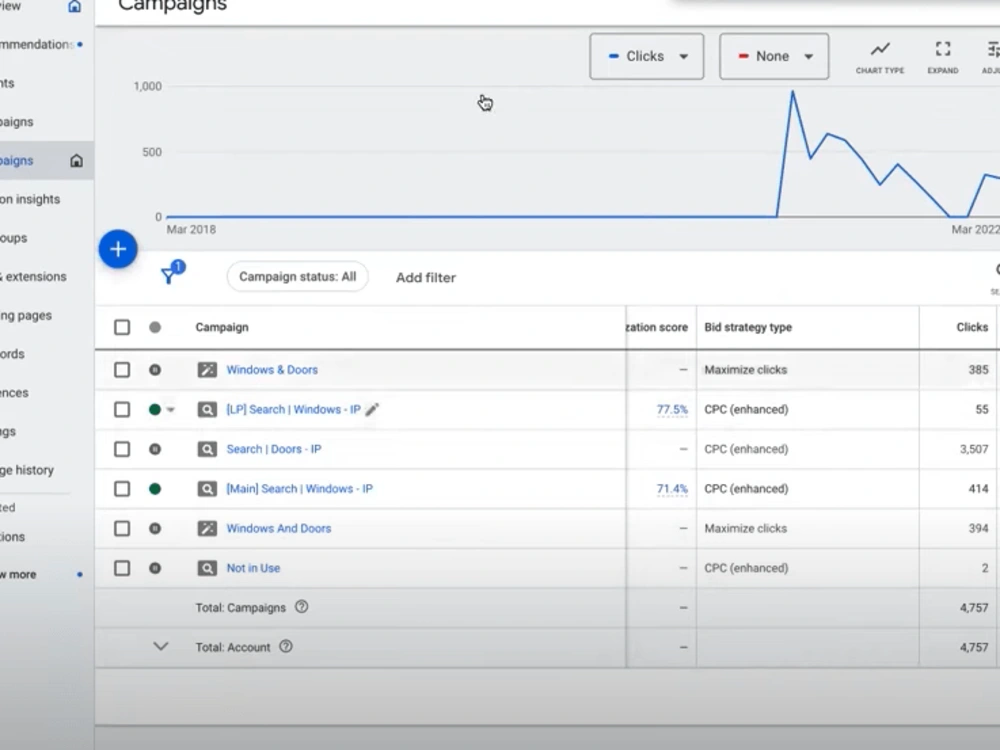
Task: Open Ads & extensions in the sidebar
Action: click(x=33, y=276)
